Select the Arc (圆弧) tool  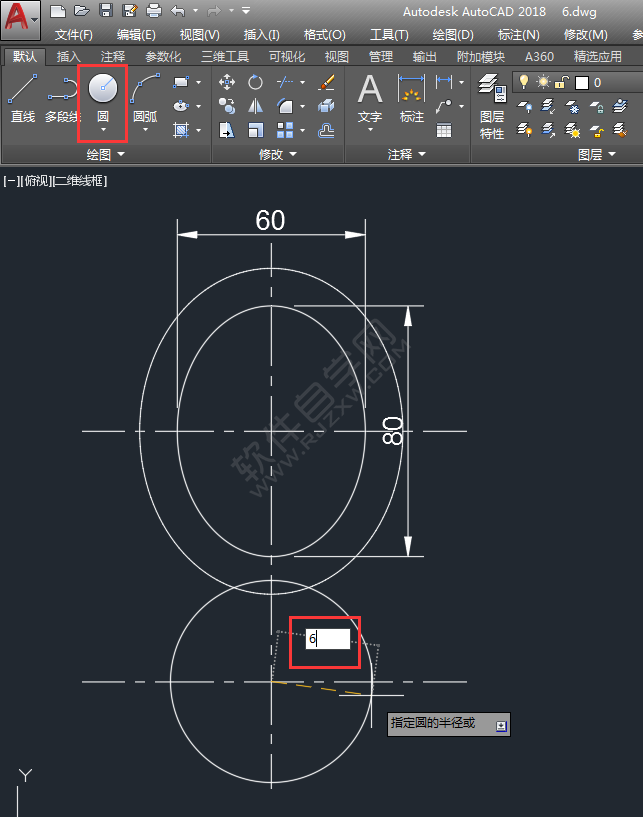point(145,98)
